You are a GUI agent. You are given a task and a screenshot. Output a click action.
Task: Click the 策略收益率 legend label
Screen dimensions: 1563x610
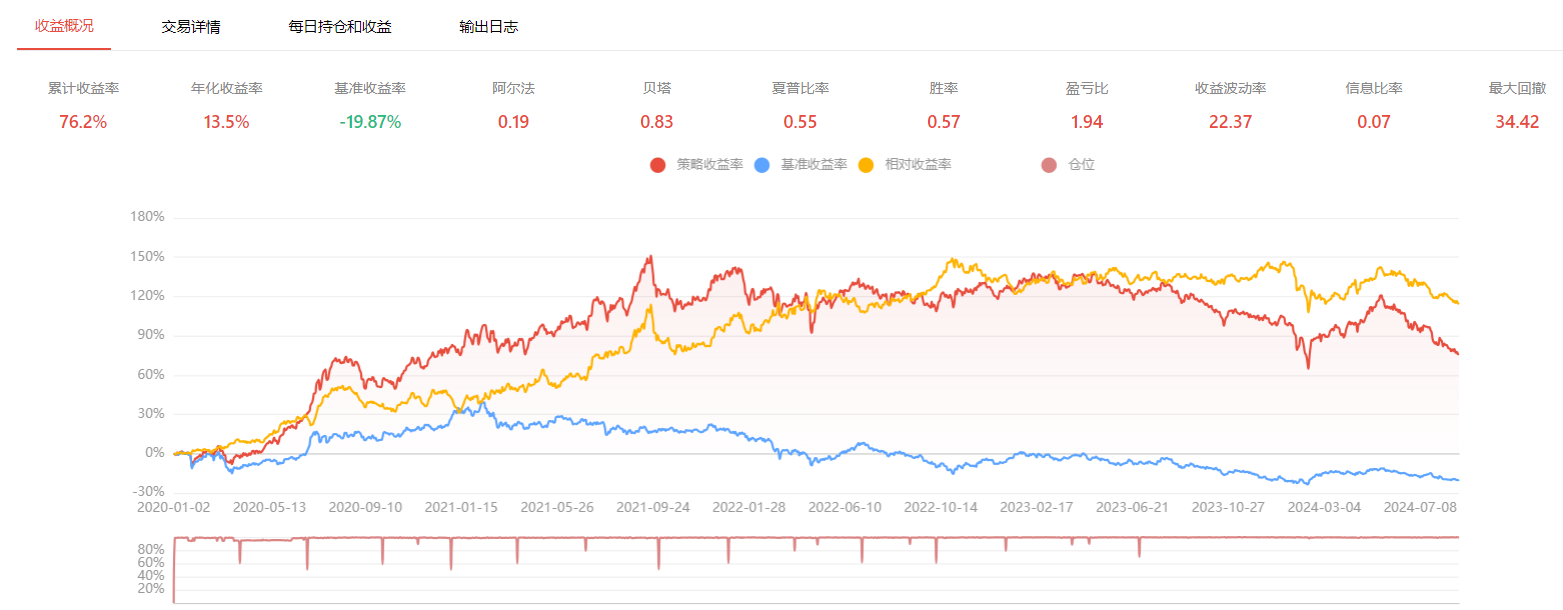(x=710, y=165)
